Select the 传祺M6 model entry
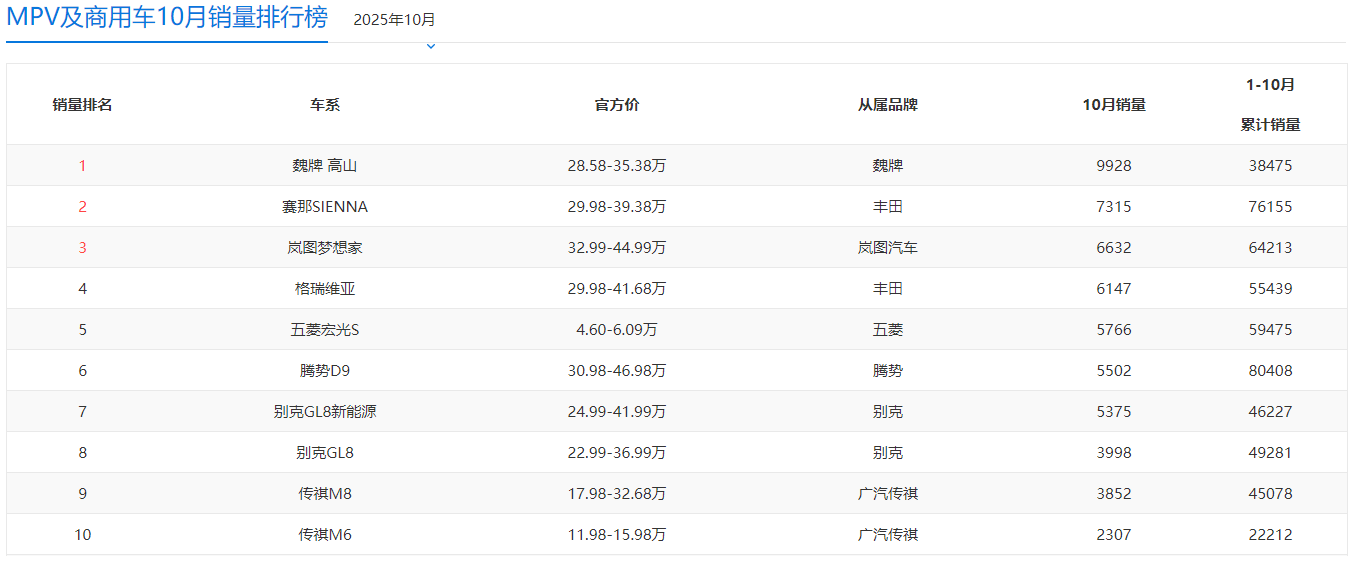Viewport: 1355px width, 561px height. 325,535
